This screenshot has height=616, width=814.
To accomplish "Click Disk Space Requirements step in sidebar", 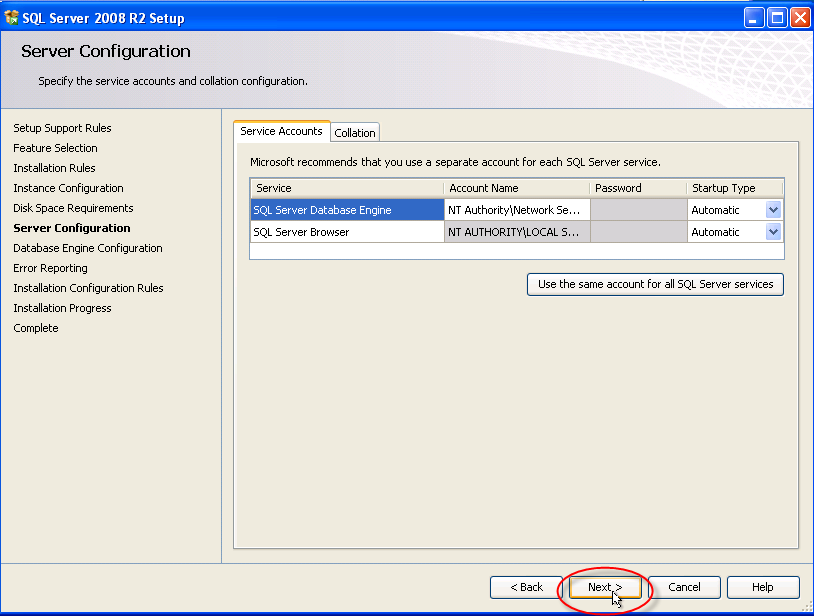I will click(73, 208).
